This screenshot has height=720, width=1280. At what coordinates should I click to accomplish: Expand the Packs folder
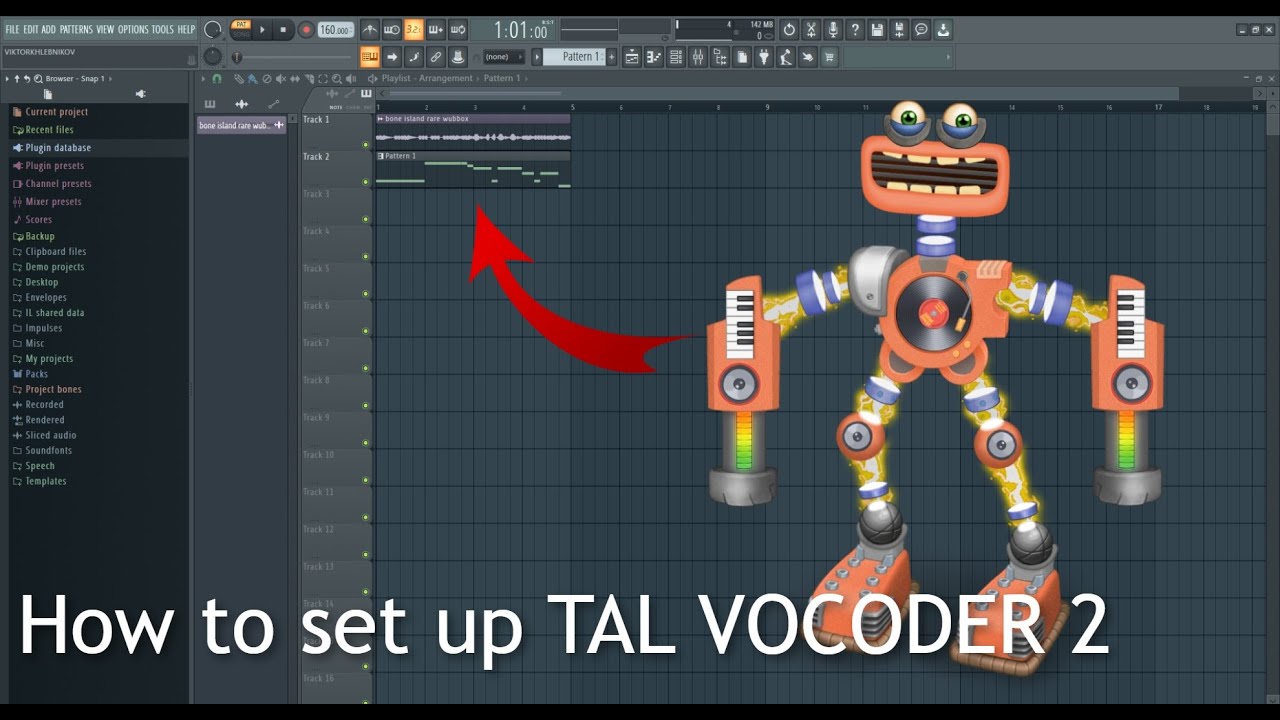coord(30,374)
